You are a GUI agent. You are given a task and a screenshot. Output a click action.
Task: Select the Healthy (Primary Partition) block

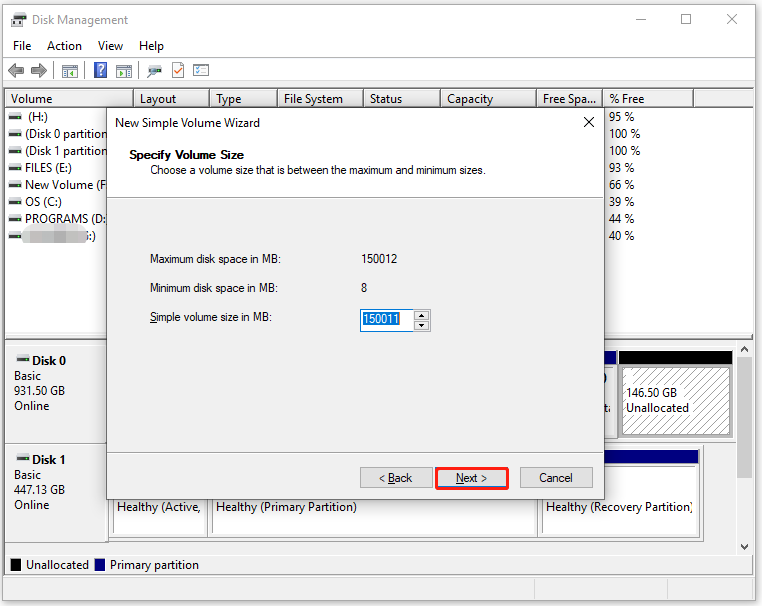(x=374, y=518)
